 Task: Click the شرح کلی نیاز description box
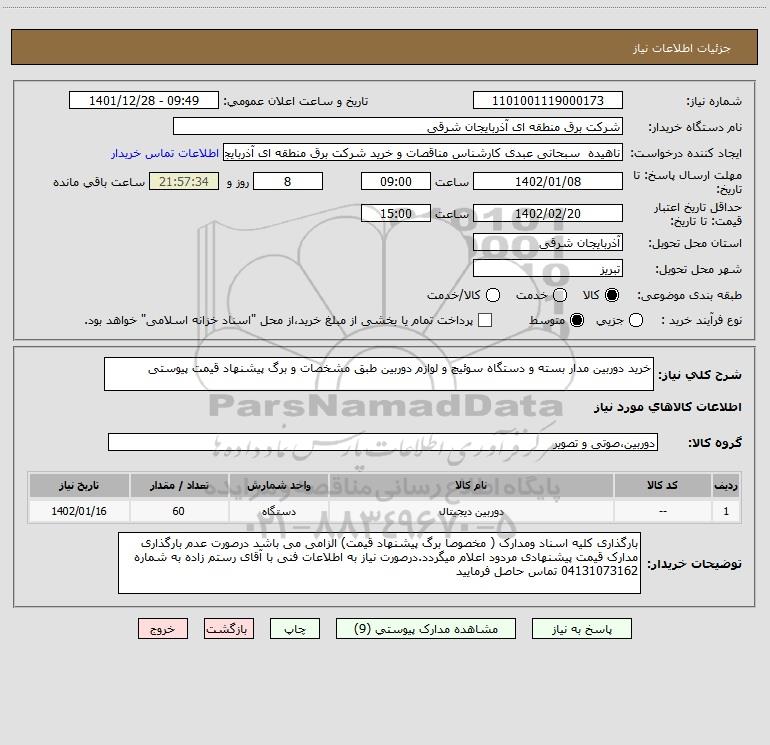[379, 374]
